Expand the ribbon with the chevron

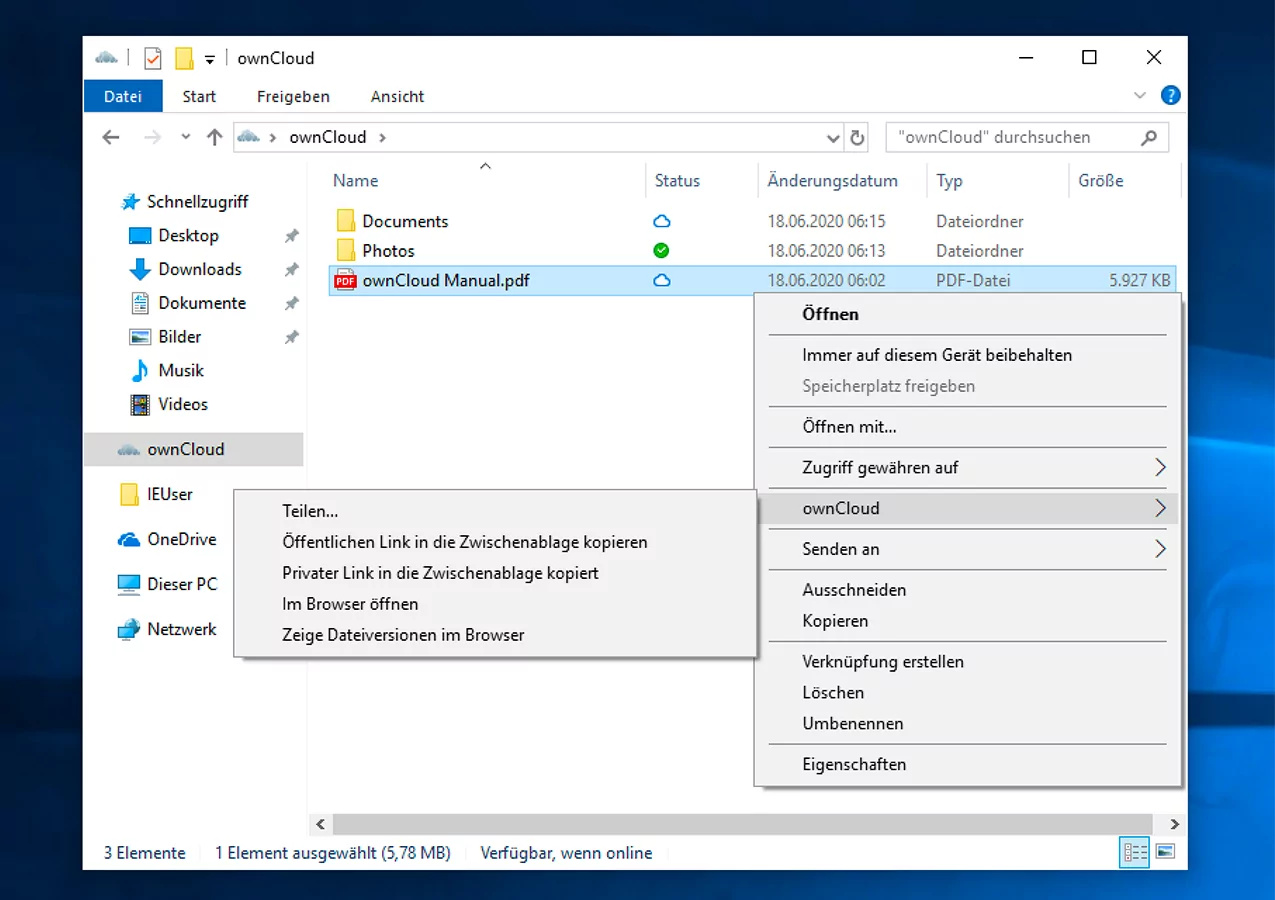(1140, 96)
